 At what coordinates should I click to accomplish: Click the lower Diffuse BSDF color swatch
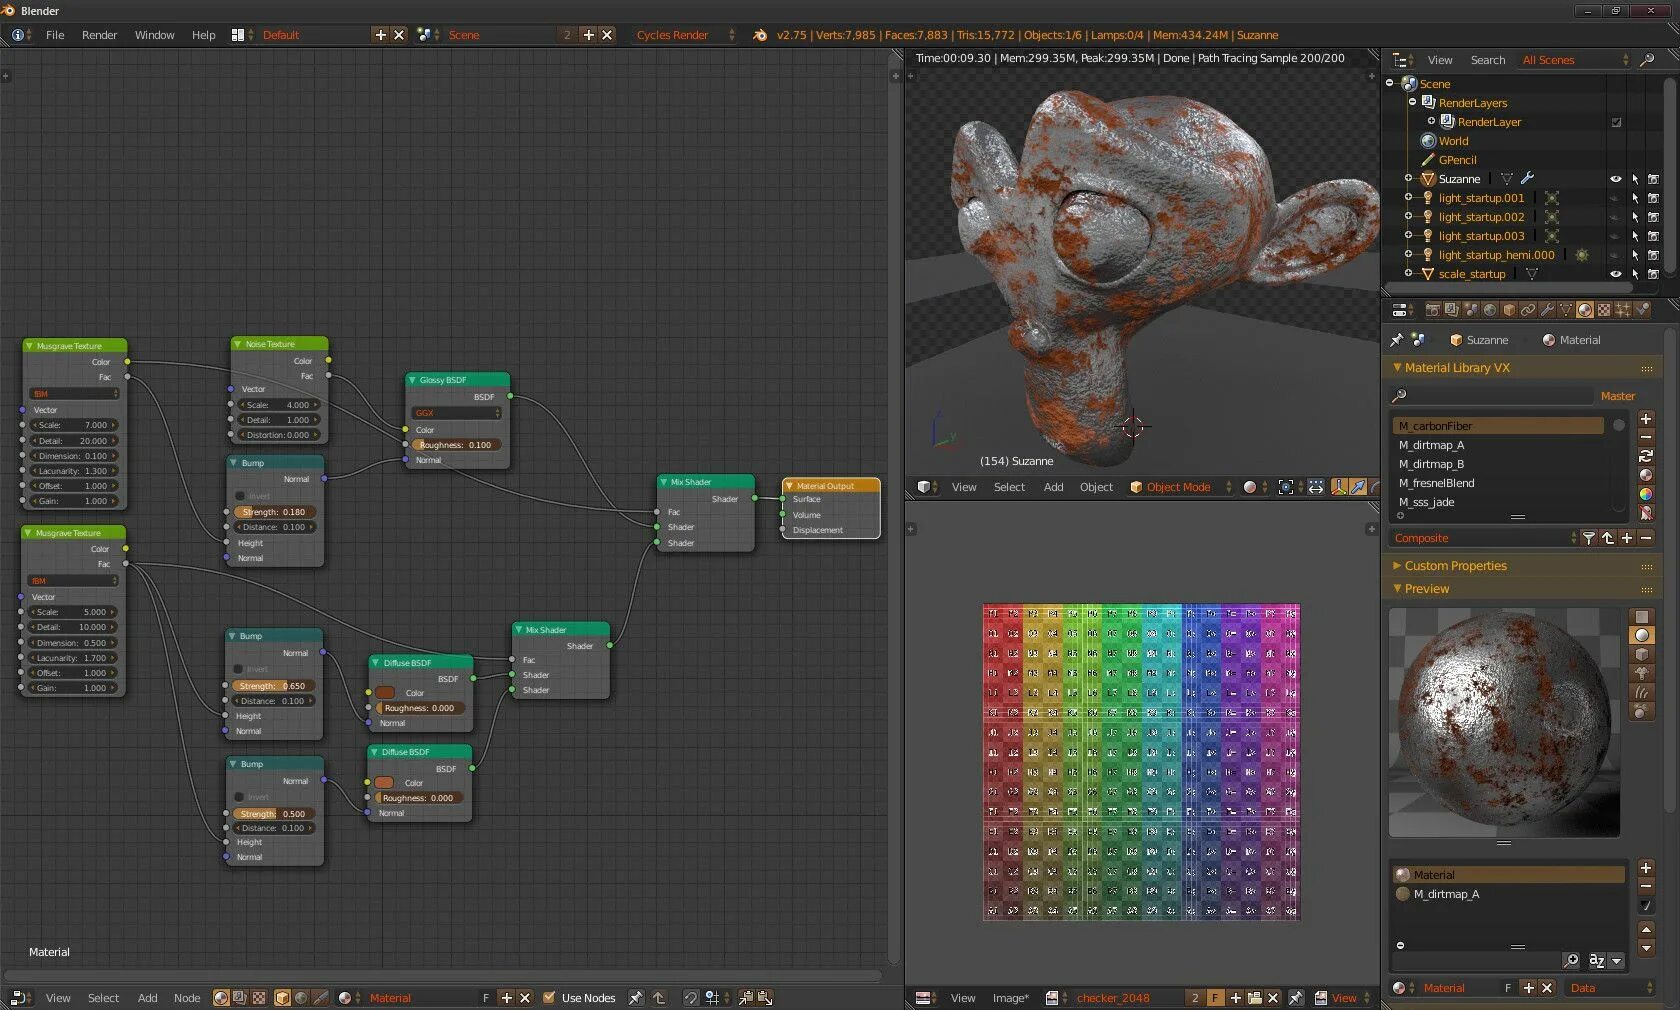[384, 783]
